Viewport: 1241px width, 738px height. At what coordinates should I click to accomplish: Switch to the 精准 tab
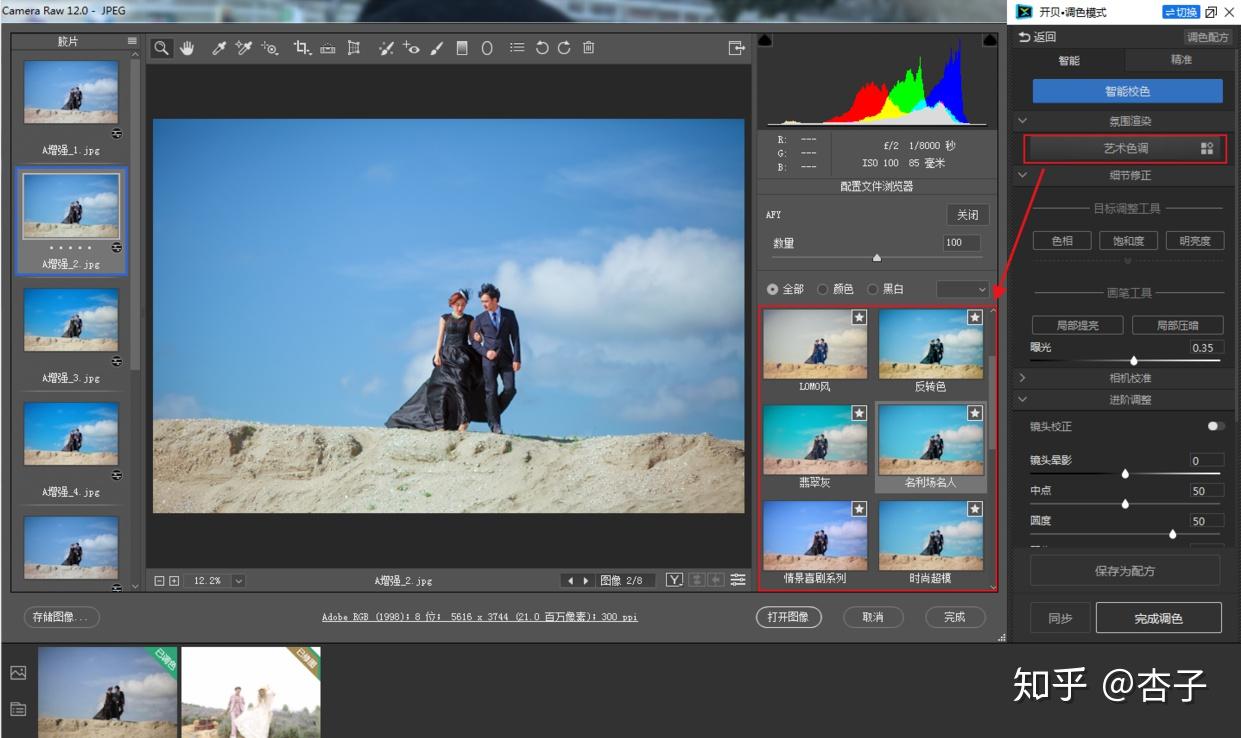click(1181, 61)
